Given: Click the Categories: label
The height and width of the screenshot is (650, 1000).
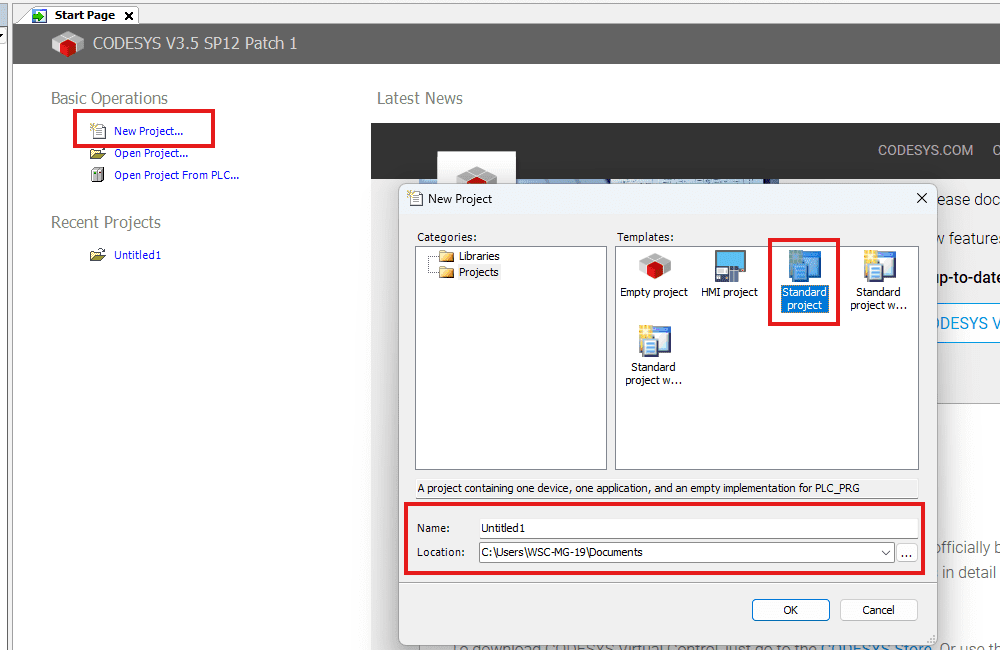Looking at the screenshot, I should (447, 237).
